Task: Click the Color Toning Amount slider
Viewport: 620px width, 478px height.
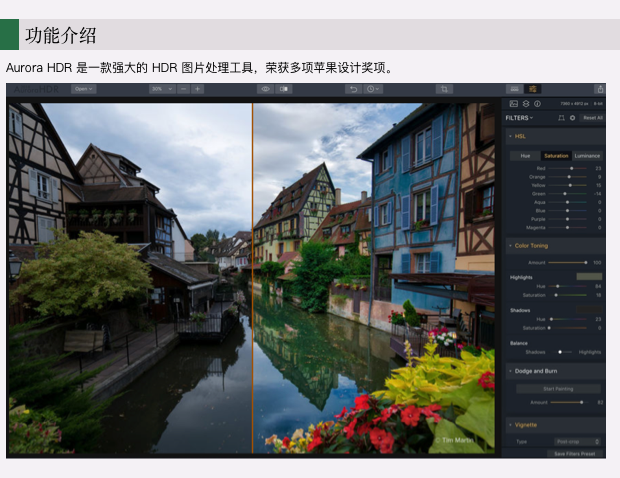Action: [567, 263]
